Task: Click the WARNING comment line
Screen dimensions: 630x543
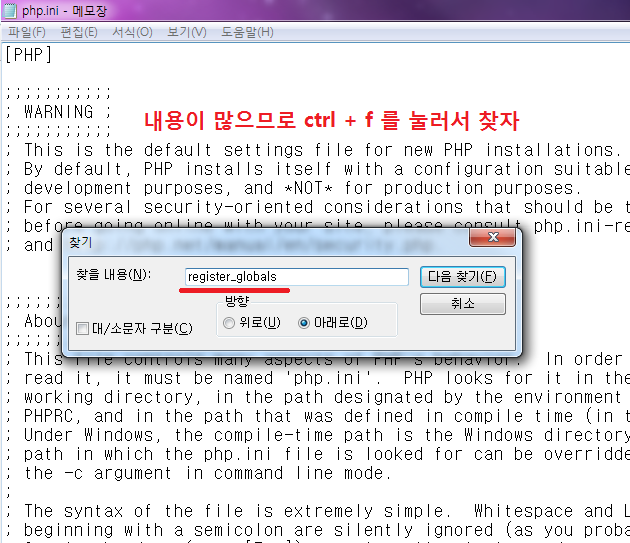Action: tap(58, 111)
